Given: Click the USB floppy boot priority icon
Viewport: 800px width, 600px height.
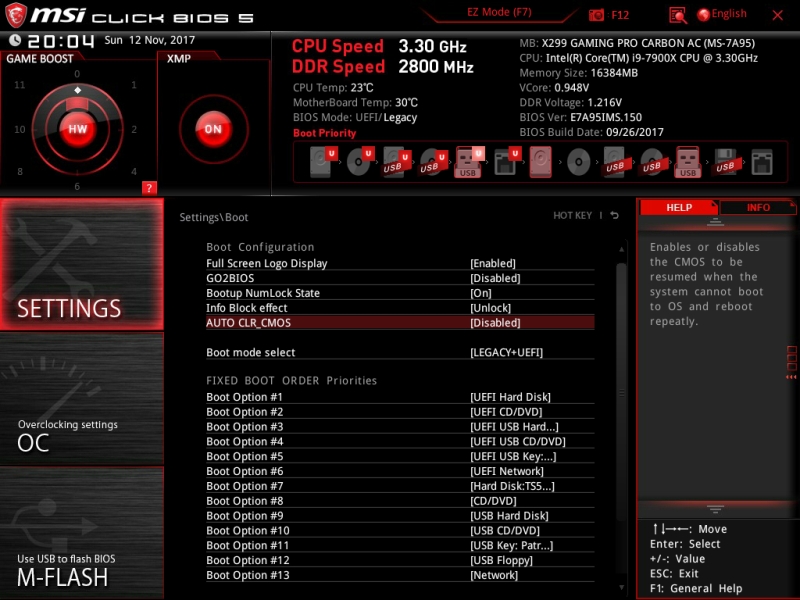Looking at the screenshot, I should pos(725,162).
